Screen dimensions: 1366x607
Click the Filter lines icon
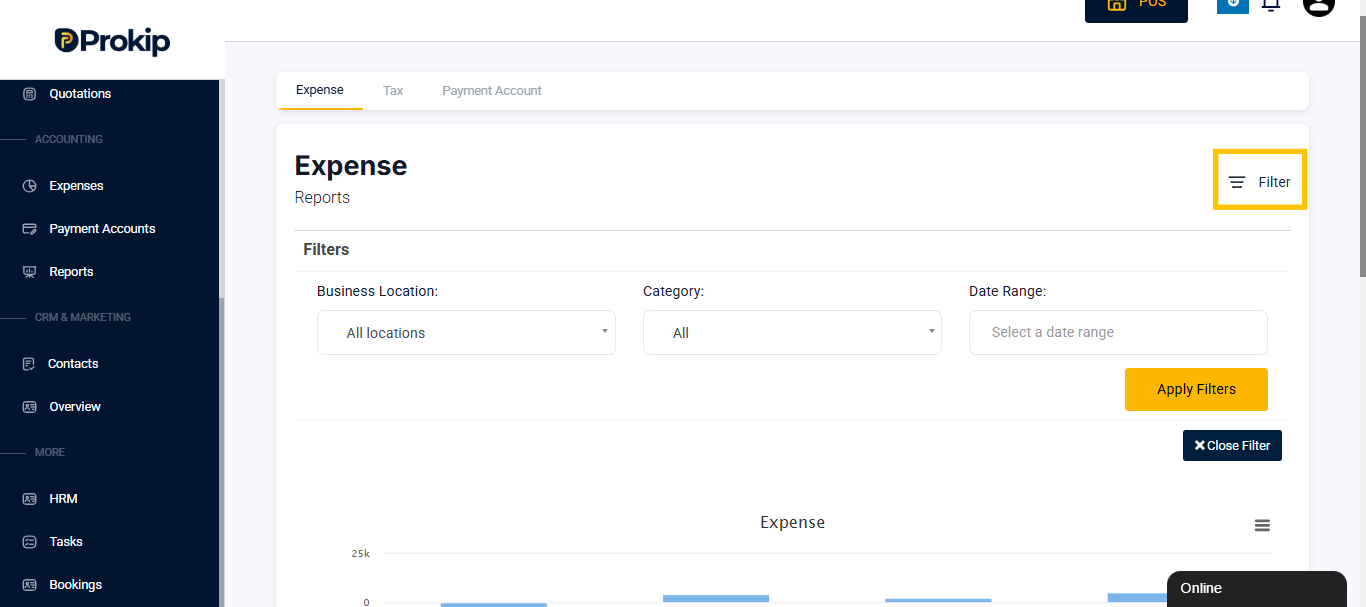pos(1237,182)
